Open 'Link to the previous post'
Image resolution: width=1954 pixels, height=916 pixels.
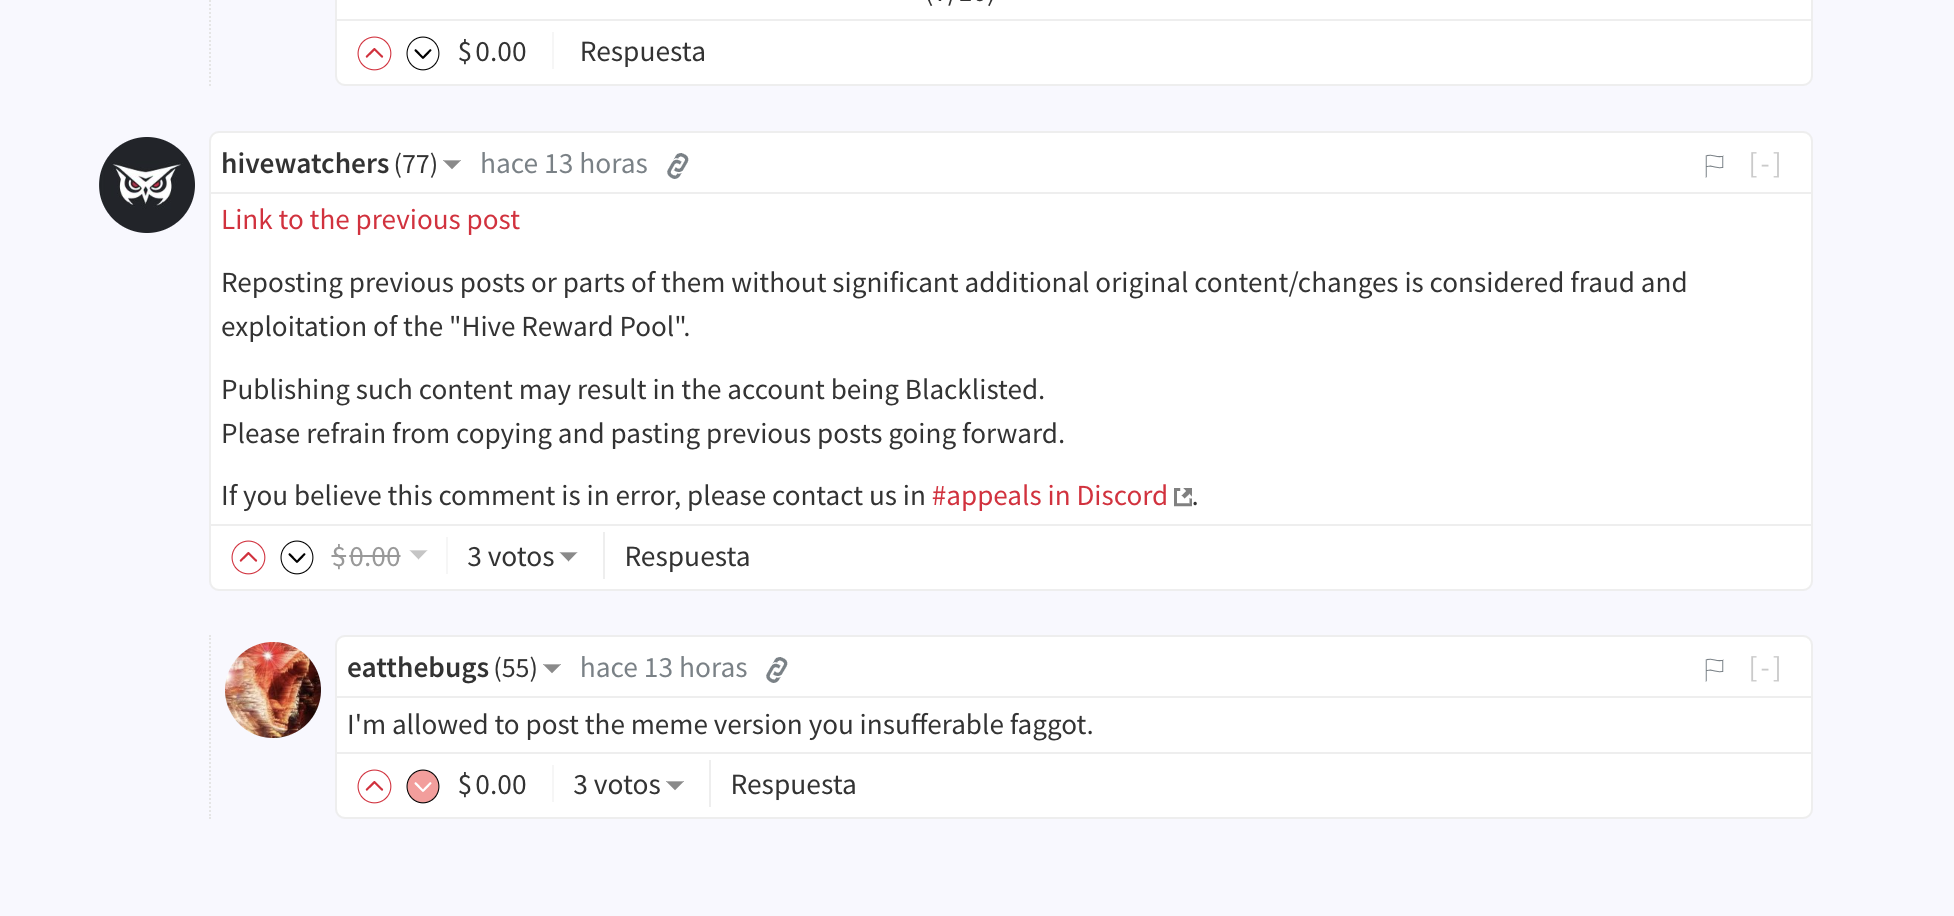[370, 220]
